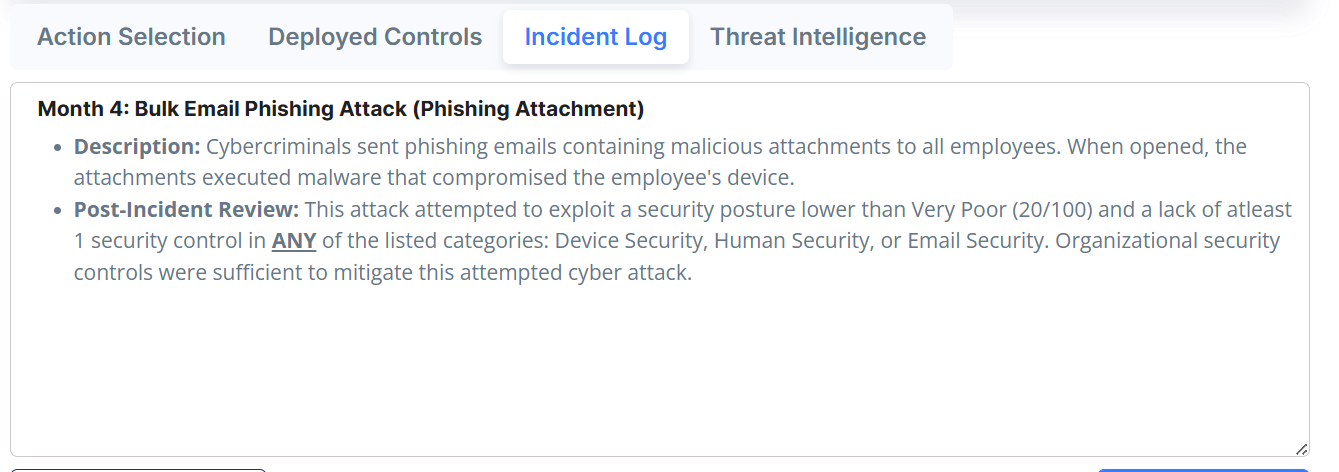The height and width of the screenshot is (472, 1339).
Task: Open the Deployed Controls tab
Action: point(375,37)
